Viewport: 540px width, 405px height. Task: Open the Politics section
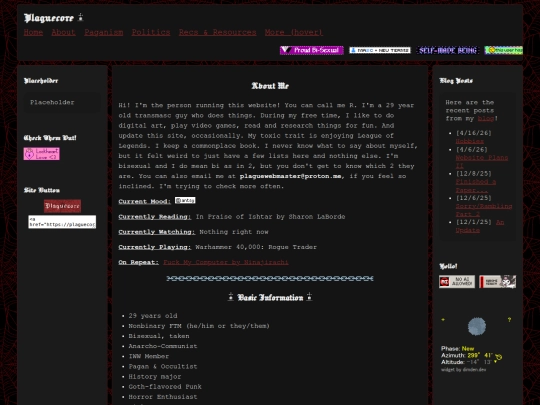click(x=151, y=32)
